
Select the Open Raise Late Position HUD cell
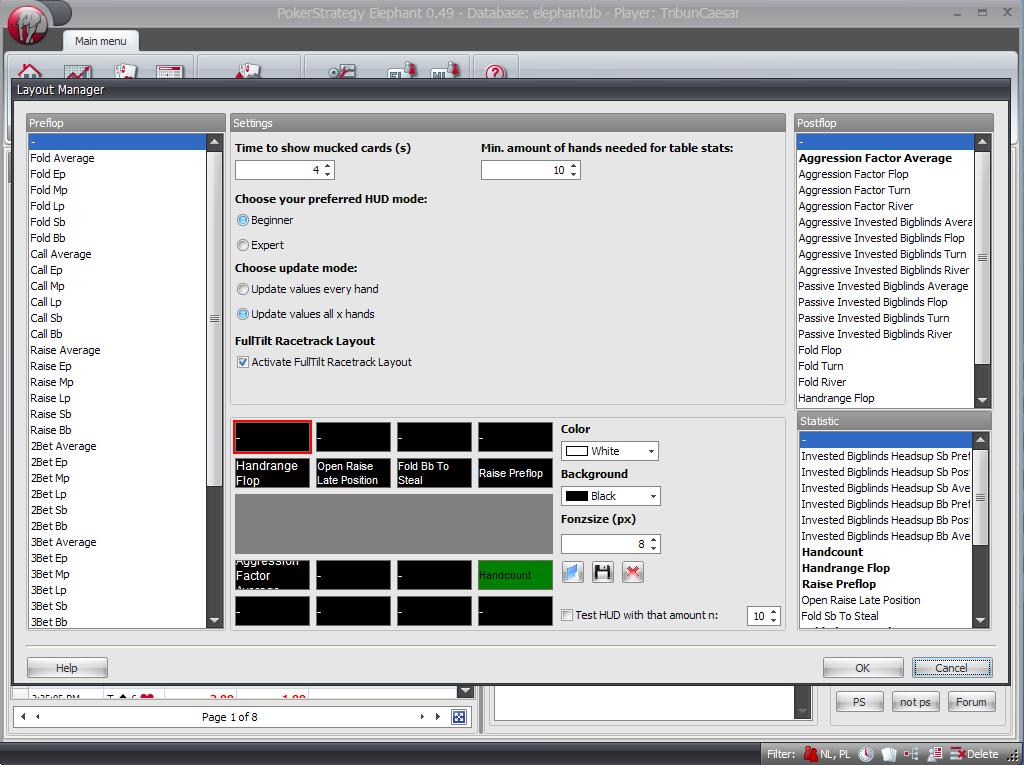[x=353, y=473]
